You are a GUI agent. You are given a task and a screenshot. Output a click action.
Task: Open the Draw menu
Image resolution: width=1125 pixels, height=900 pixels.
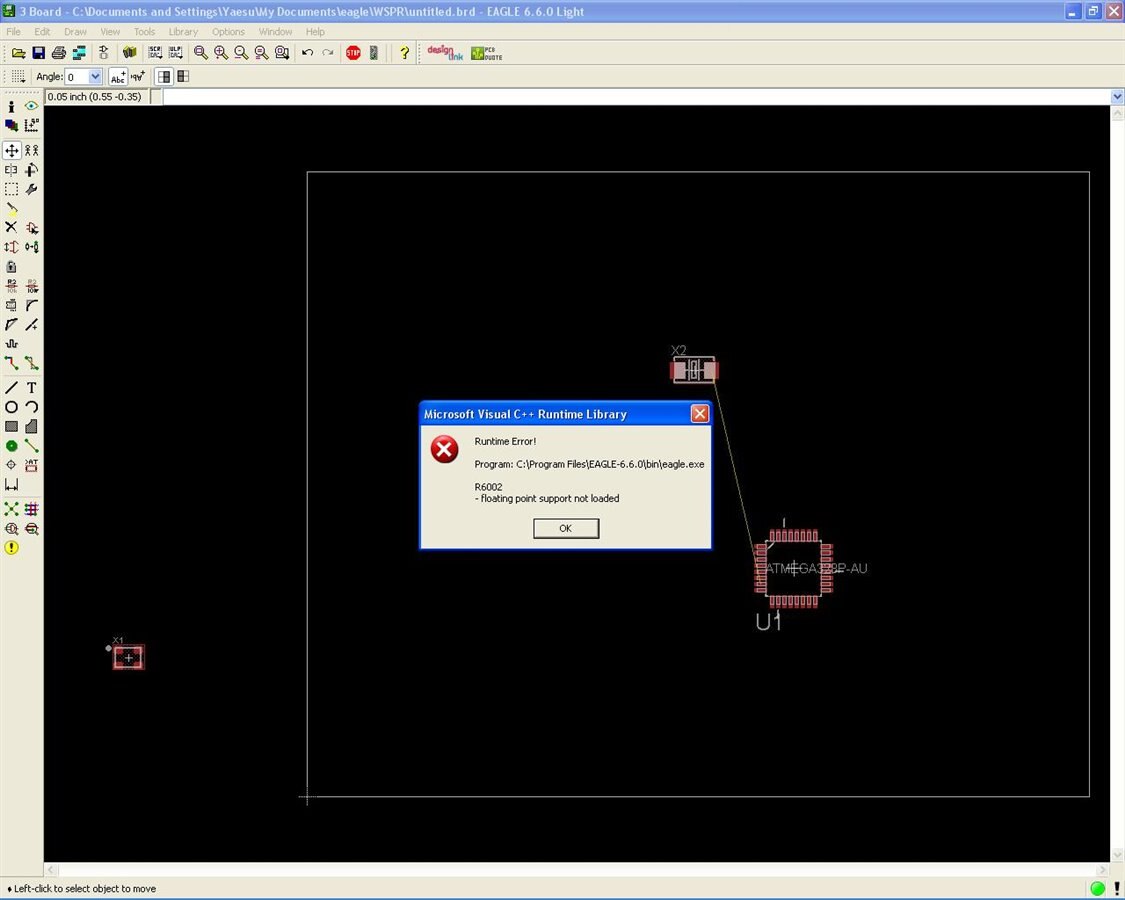[75, 32]
